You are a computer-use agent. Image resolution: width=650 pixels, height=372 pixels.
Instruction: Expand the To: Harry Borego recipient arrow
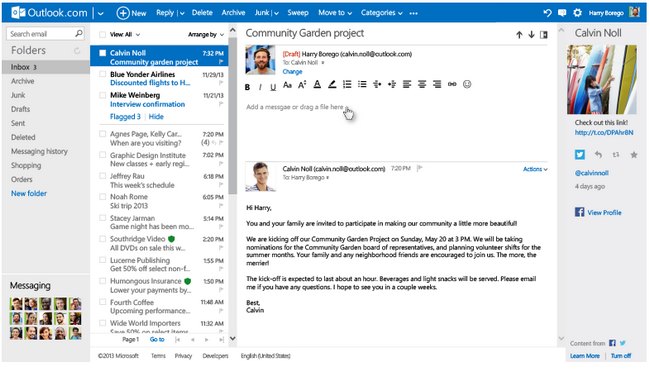(327, 177)
